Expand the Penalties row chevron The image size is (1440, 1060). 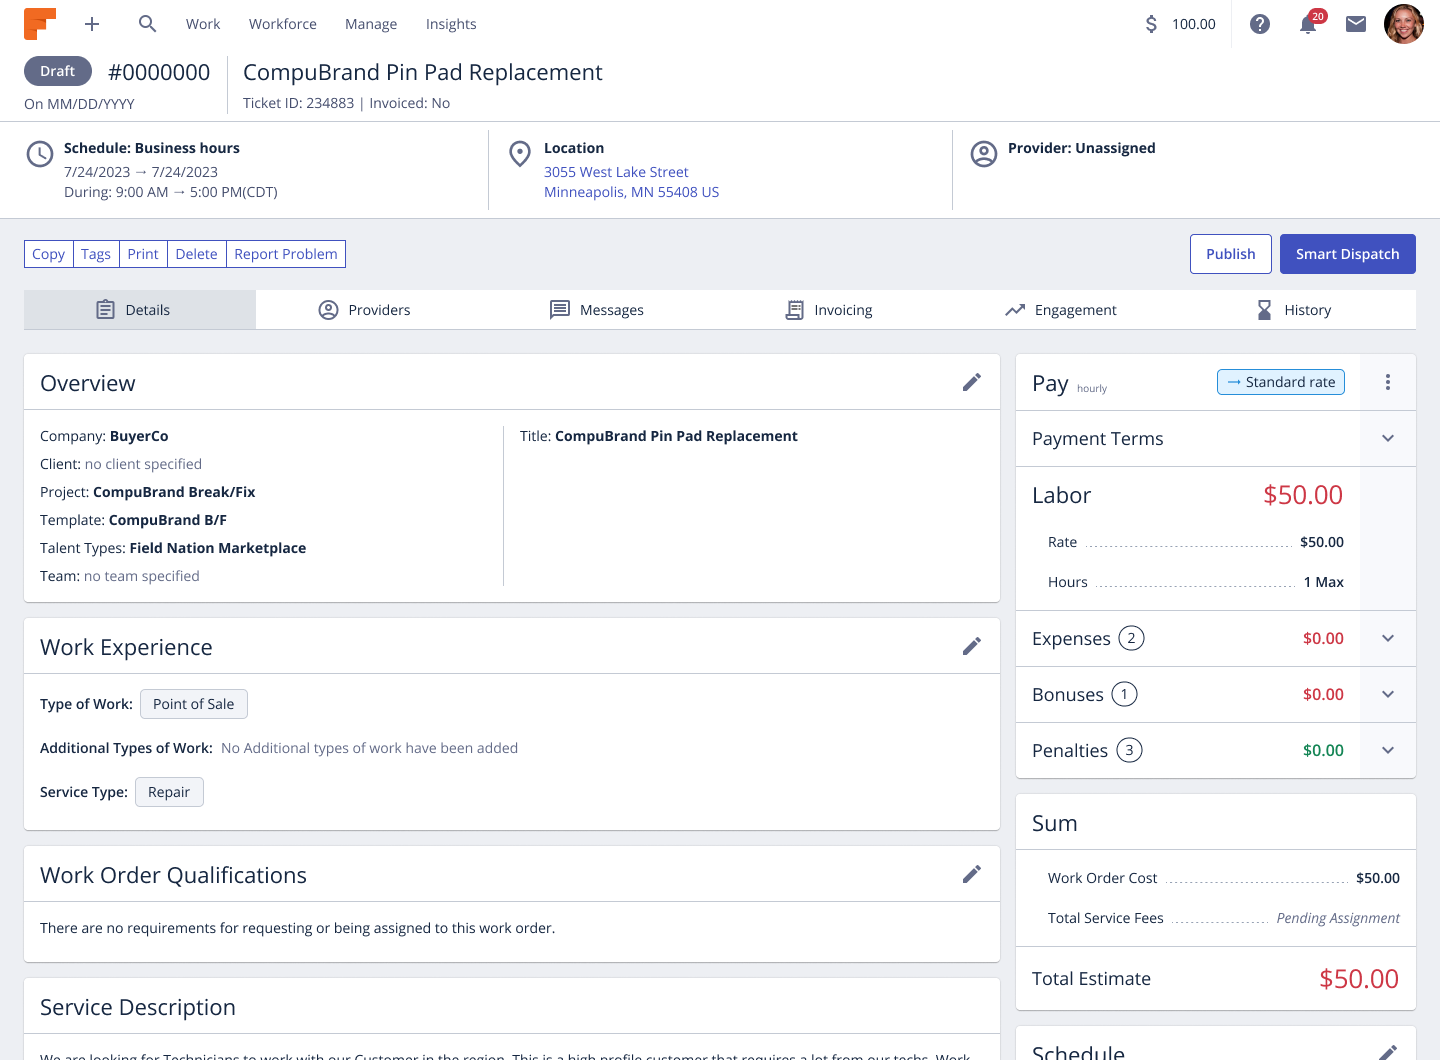coord(1388,750)
